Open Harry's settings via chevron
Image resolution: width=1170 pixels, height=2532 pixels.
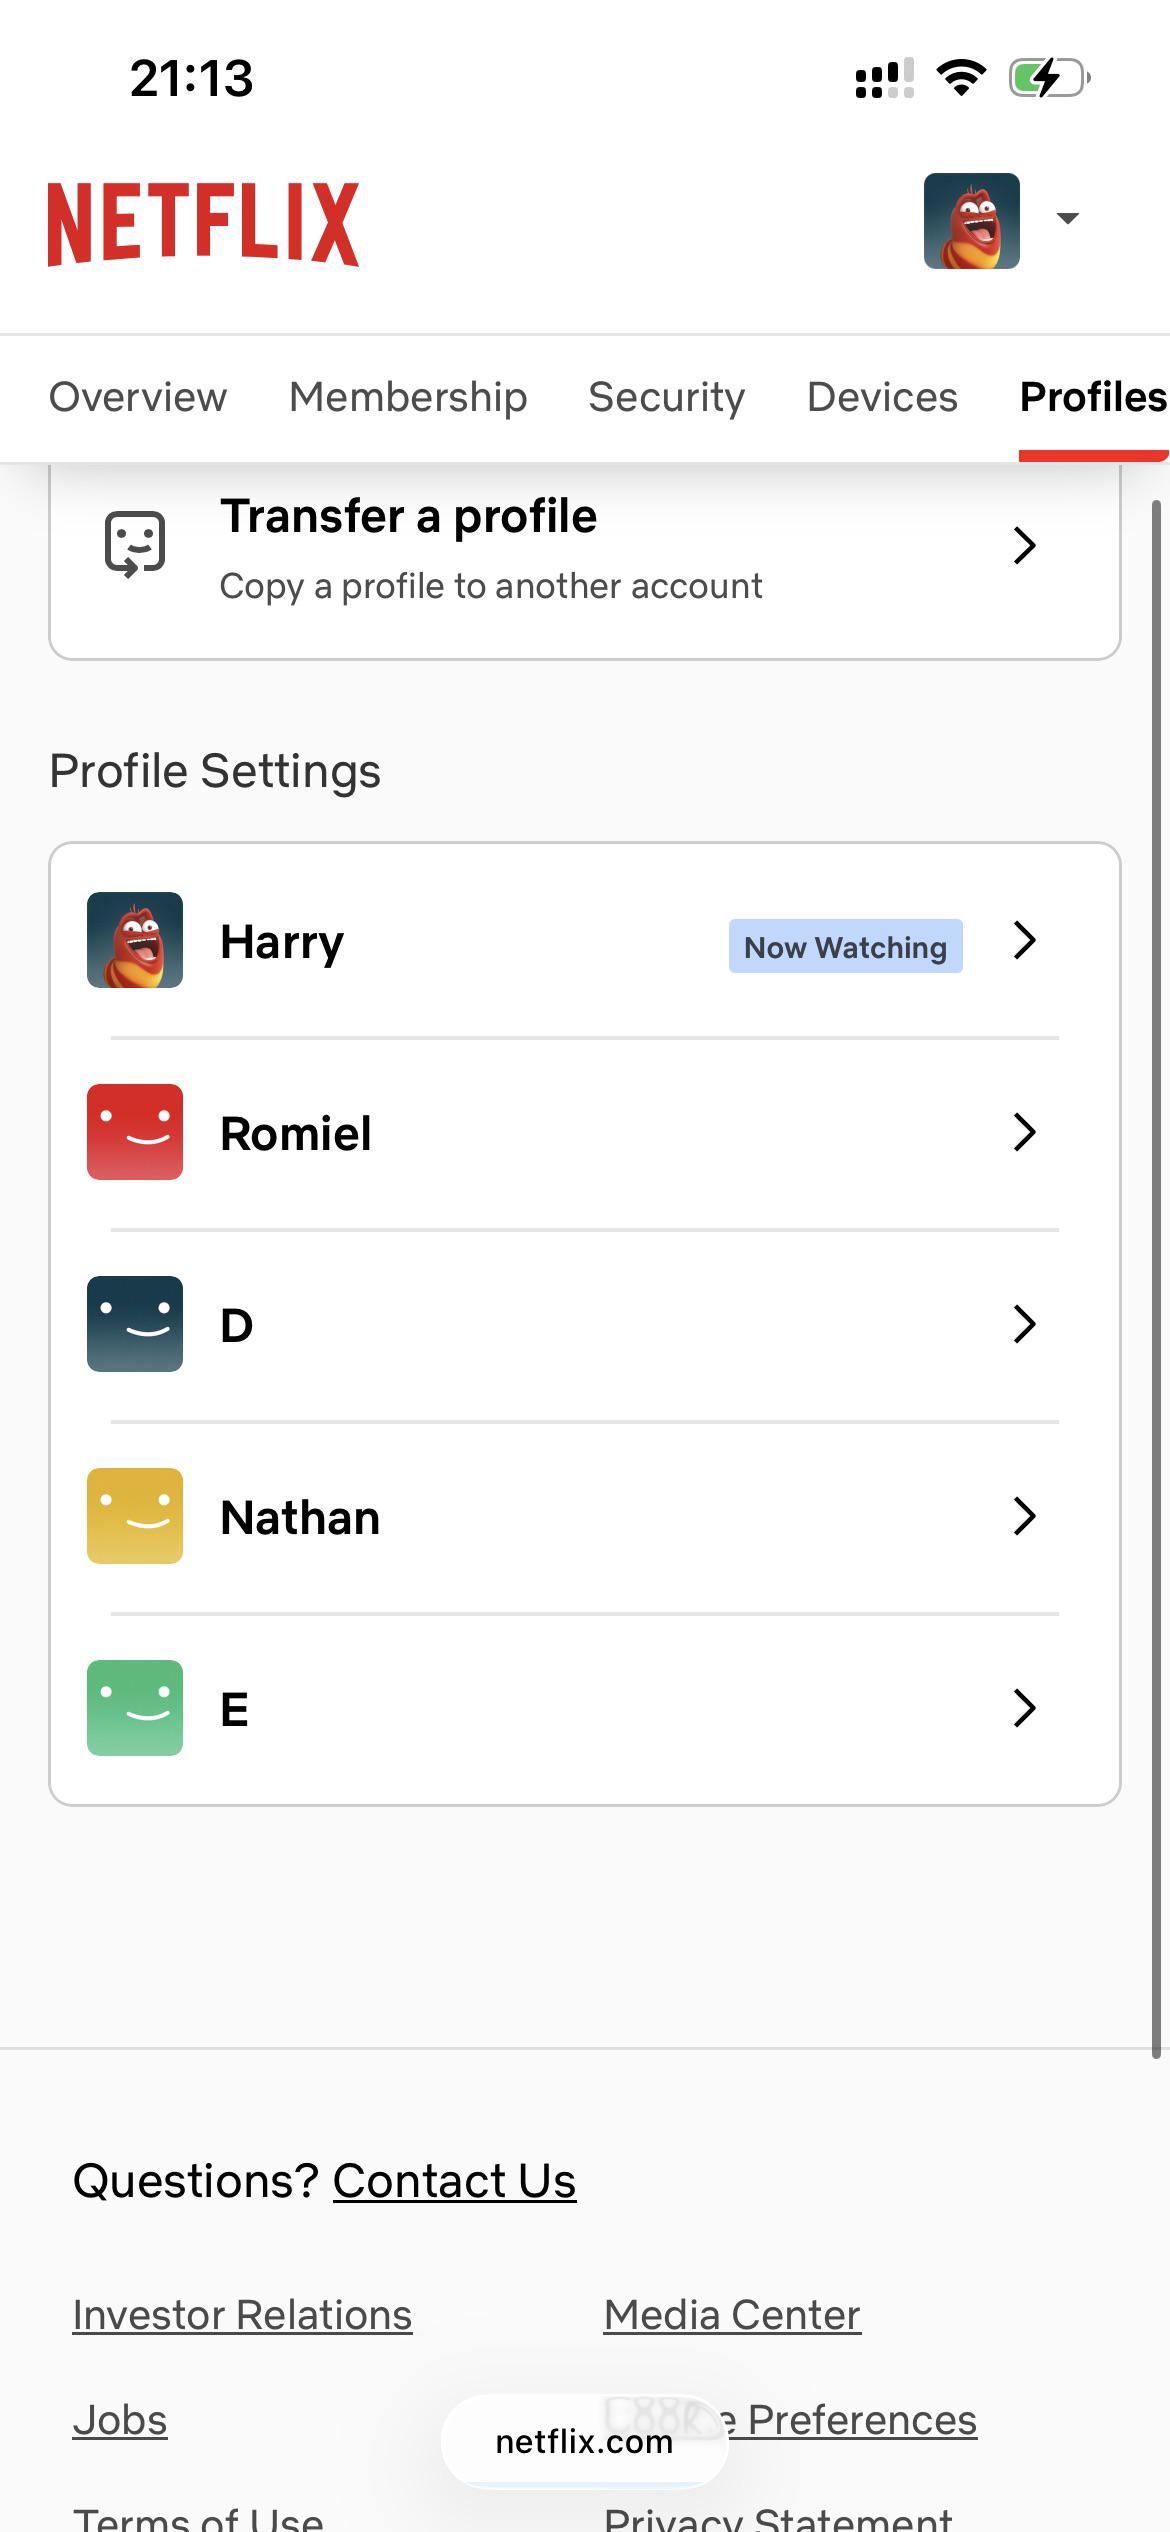click(1025, 940)
